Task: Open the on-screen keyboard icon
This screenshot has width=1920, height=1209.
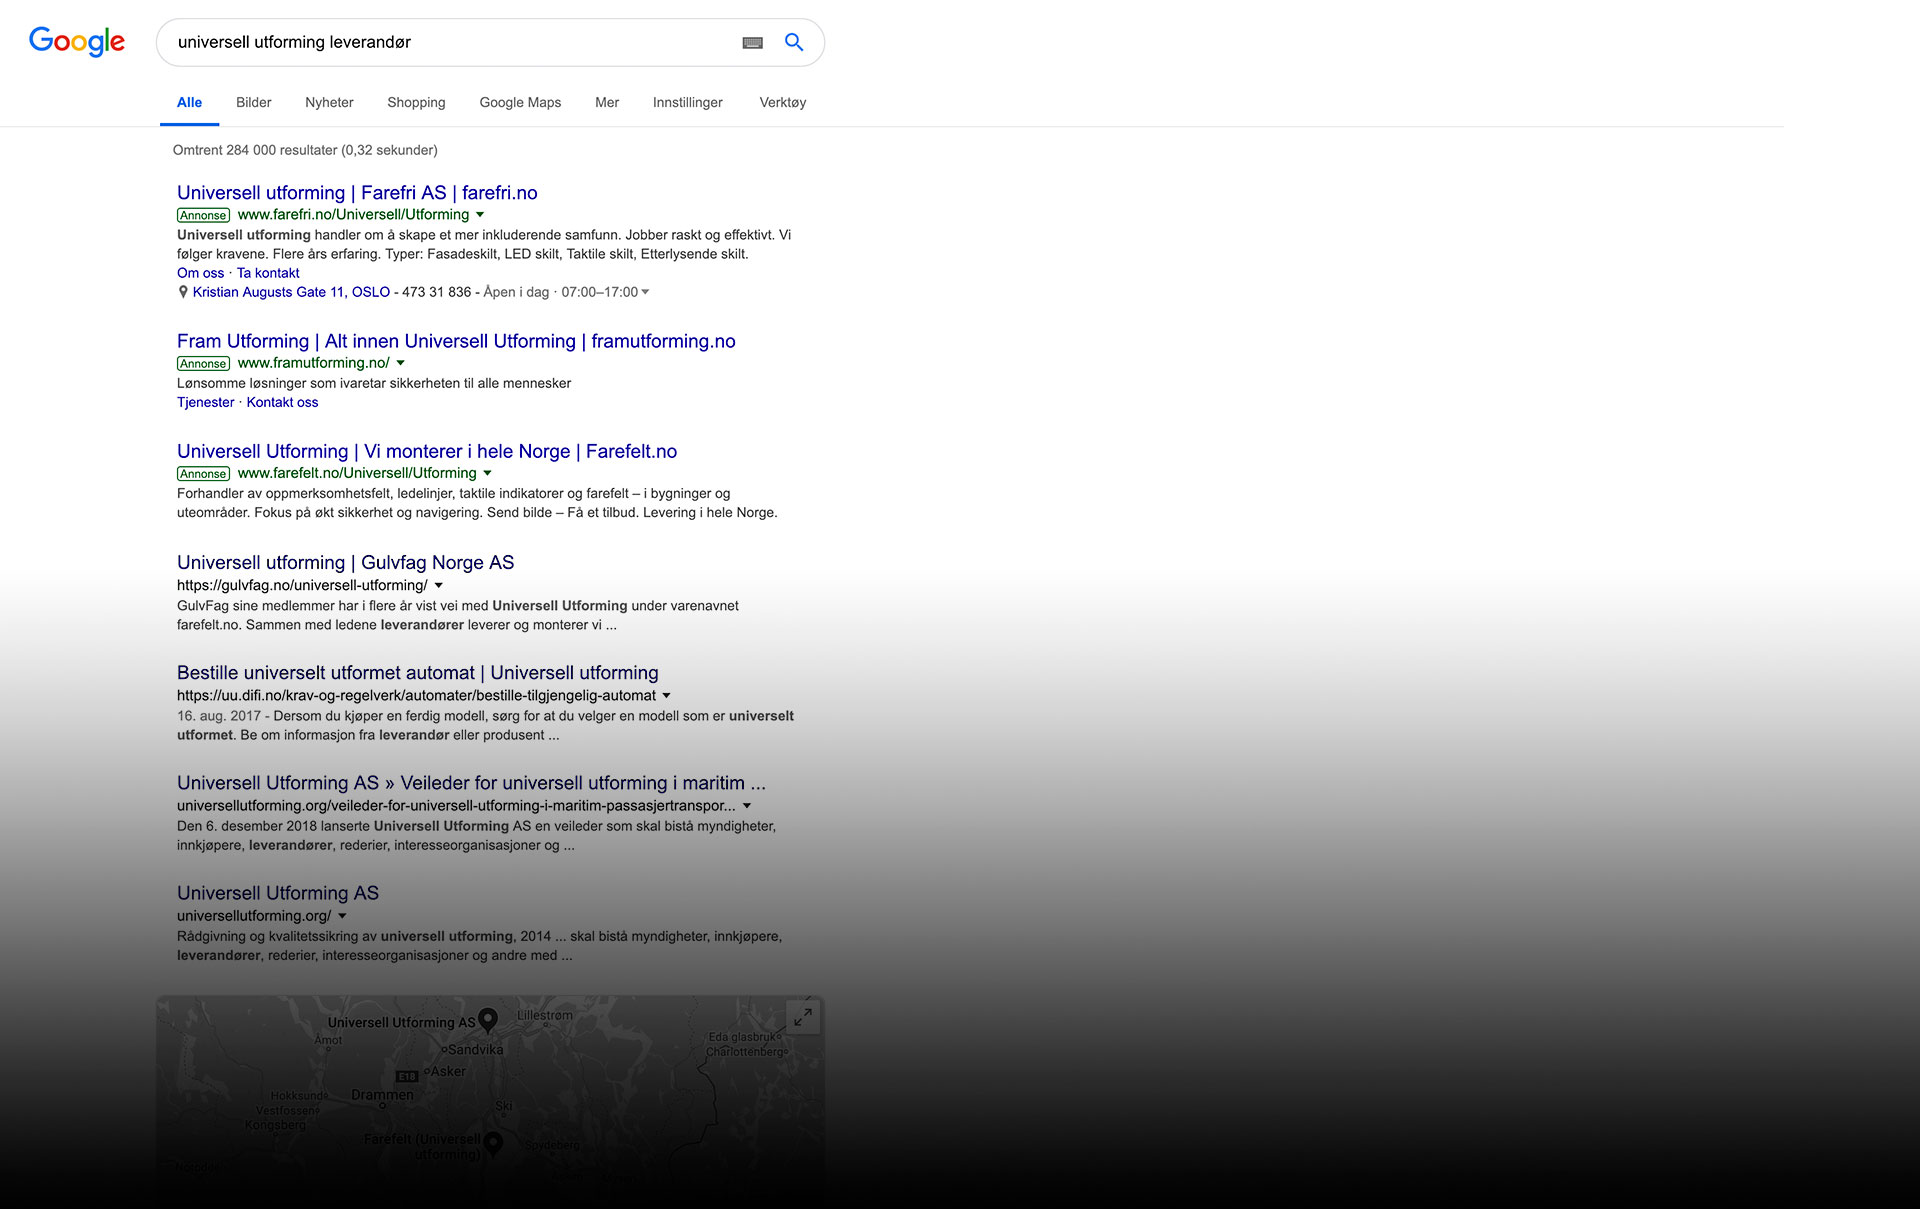Action: [753, 43]
